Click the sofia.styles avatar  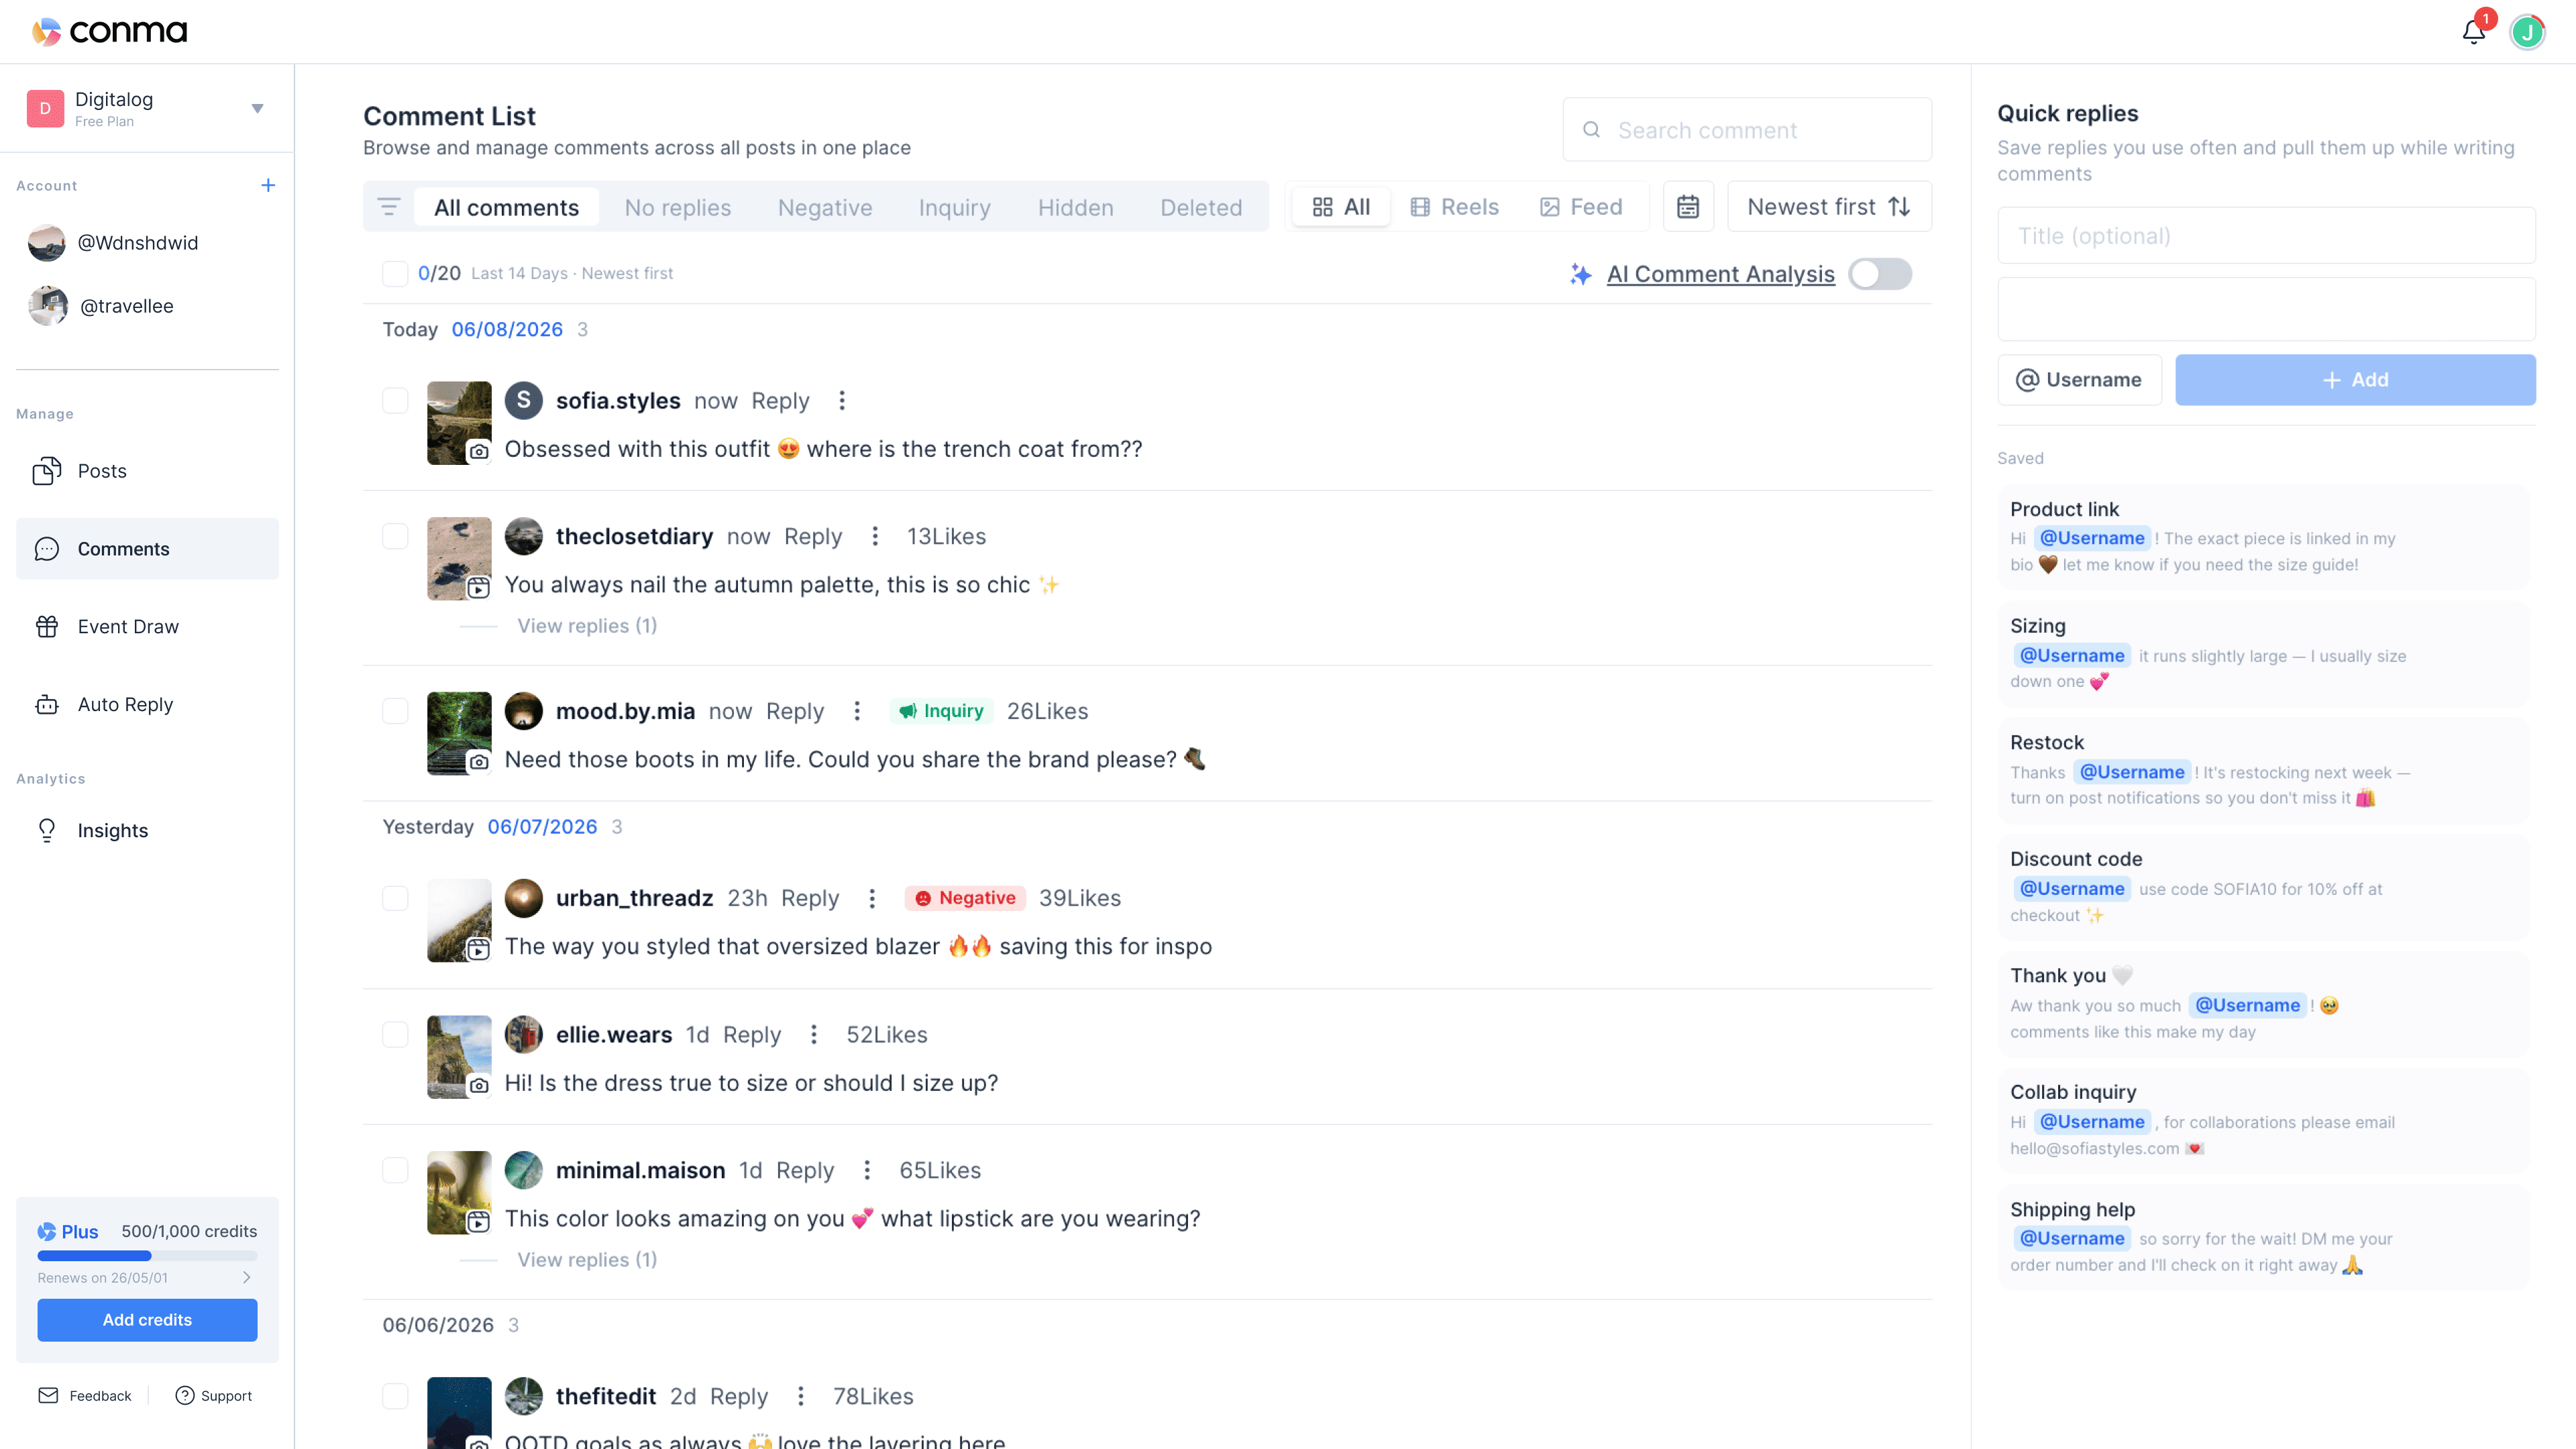(524, 400)
